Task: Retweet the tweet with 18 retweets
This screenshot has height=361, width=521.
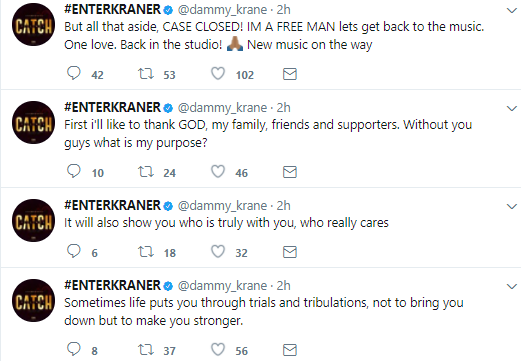Action: [146, 251]
